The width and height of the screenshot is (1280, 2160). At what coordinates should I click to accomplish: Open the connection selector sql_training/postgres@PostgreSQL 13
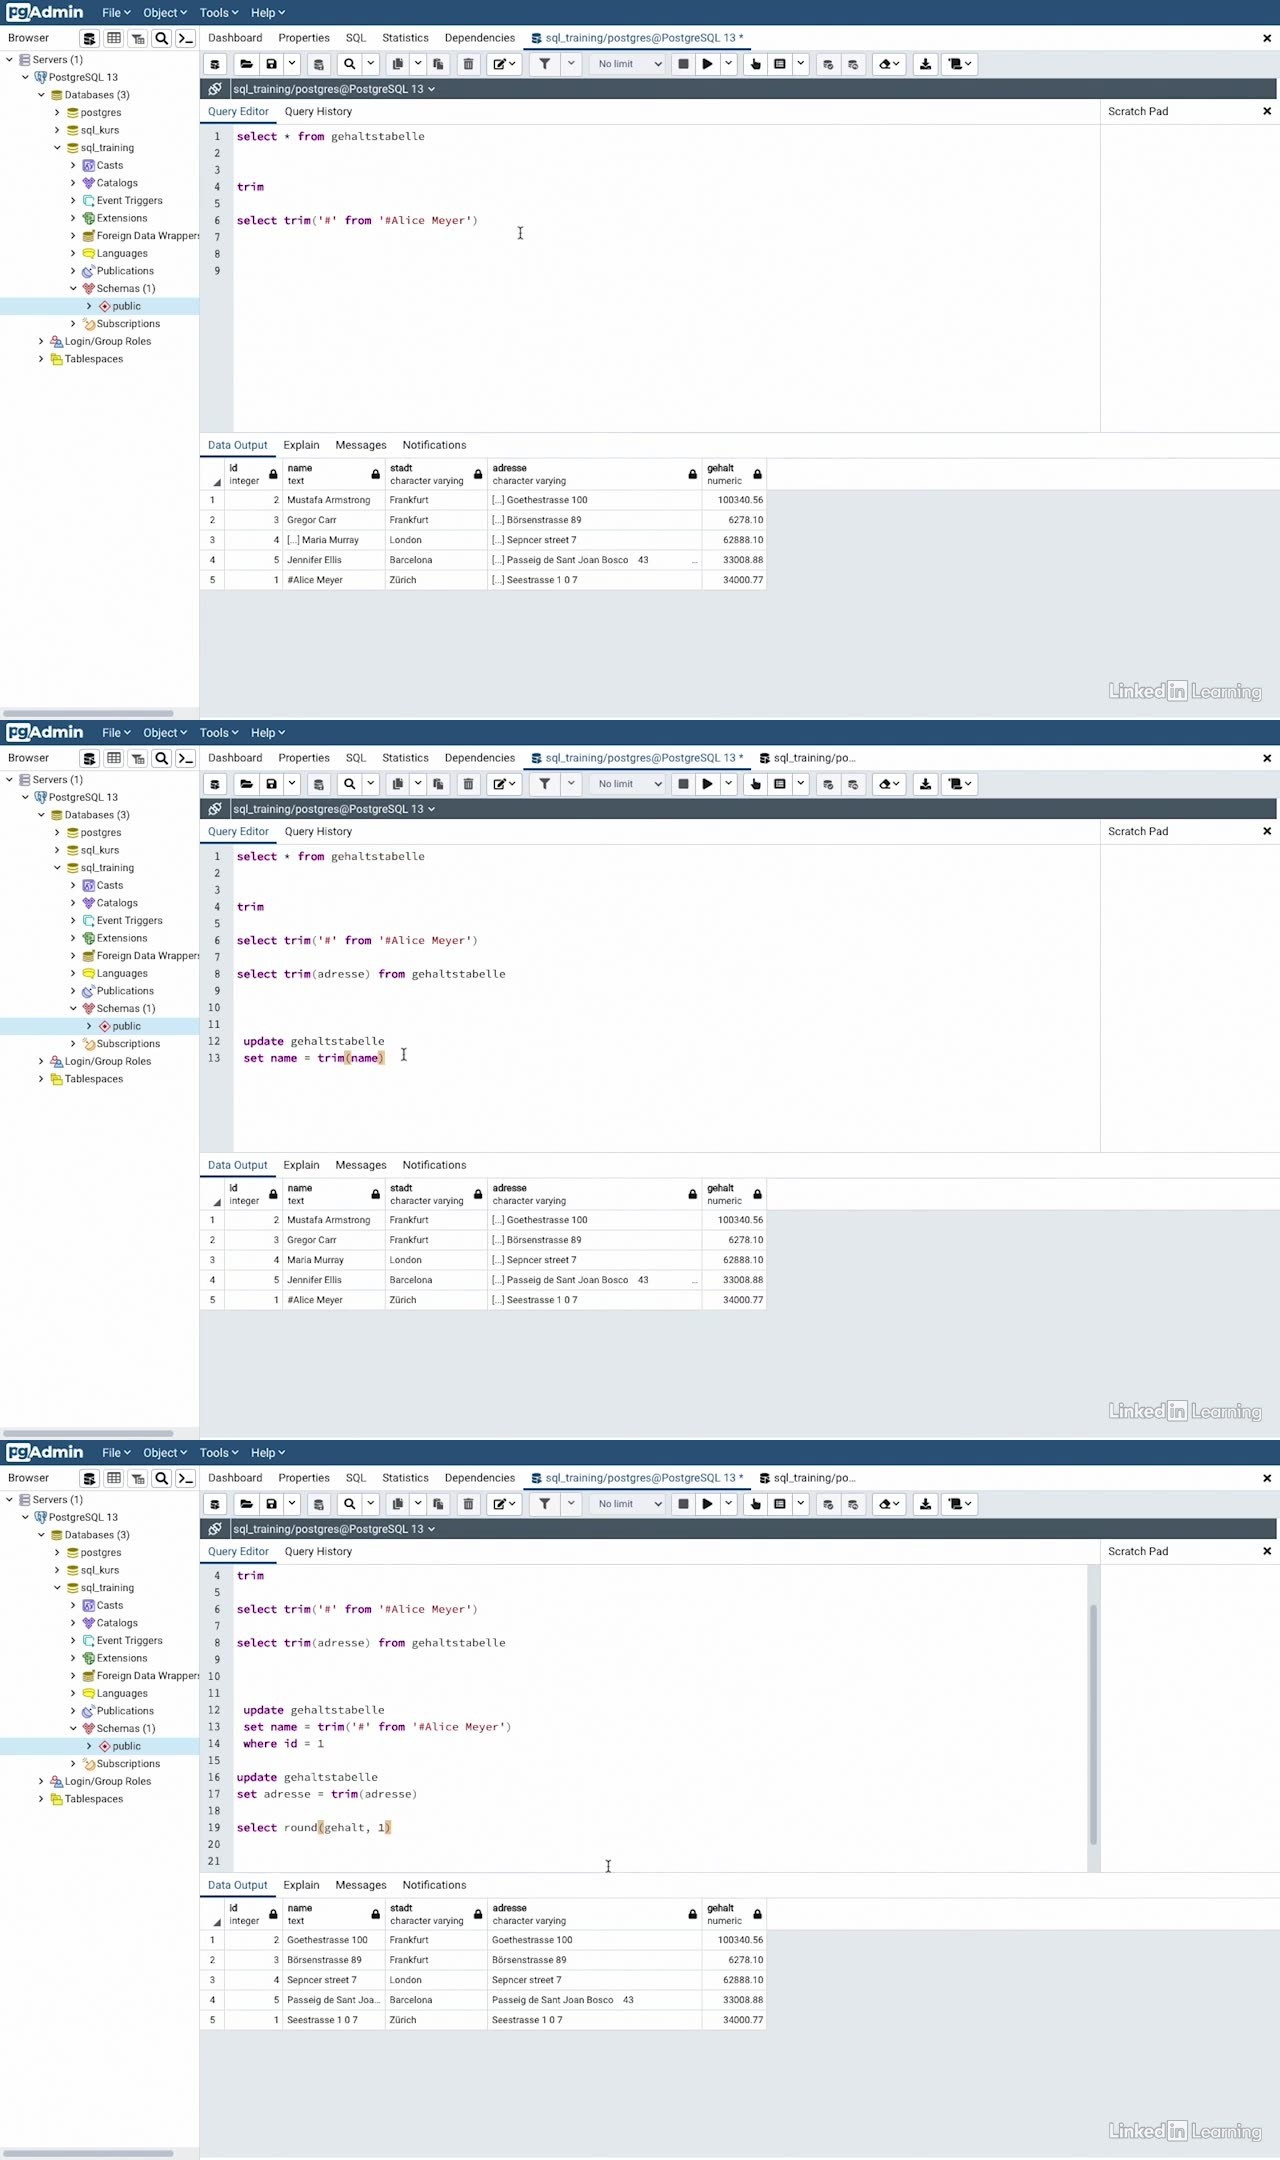333,89
